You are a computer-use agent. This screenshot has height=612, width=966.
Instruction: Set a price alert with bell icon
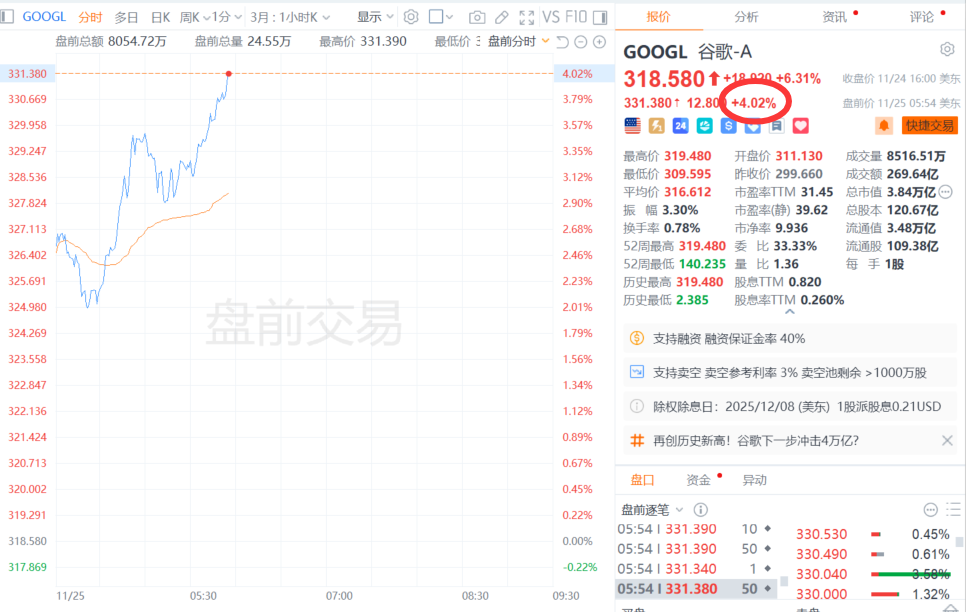pyautogui.click(x=883, y=126)
